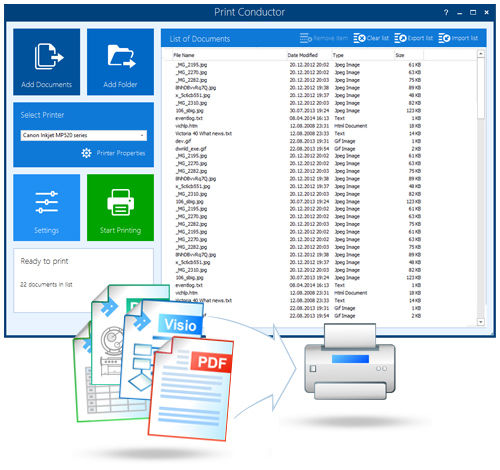
Task: Click the green Start Printing printer icon
Action: [x=120, y=202]
